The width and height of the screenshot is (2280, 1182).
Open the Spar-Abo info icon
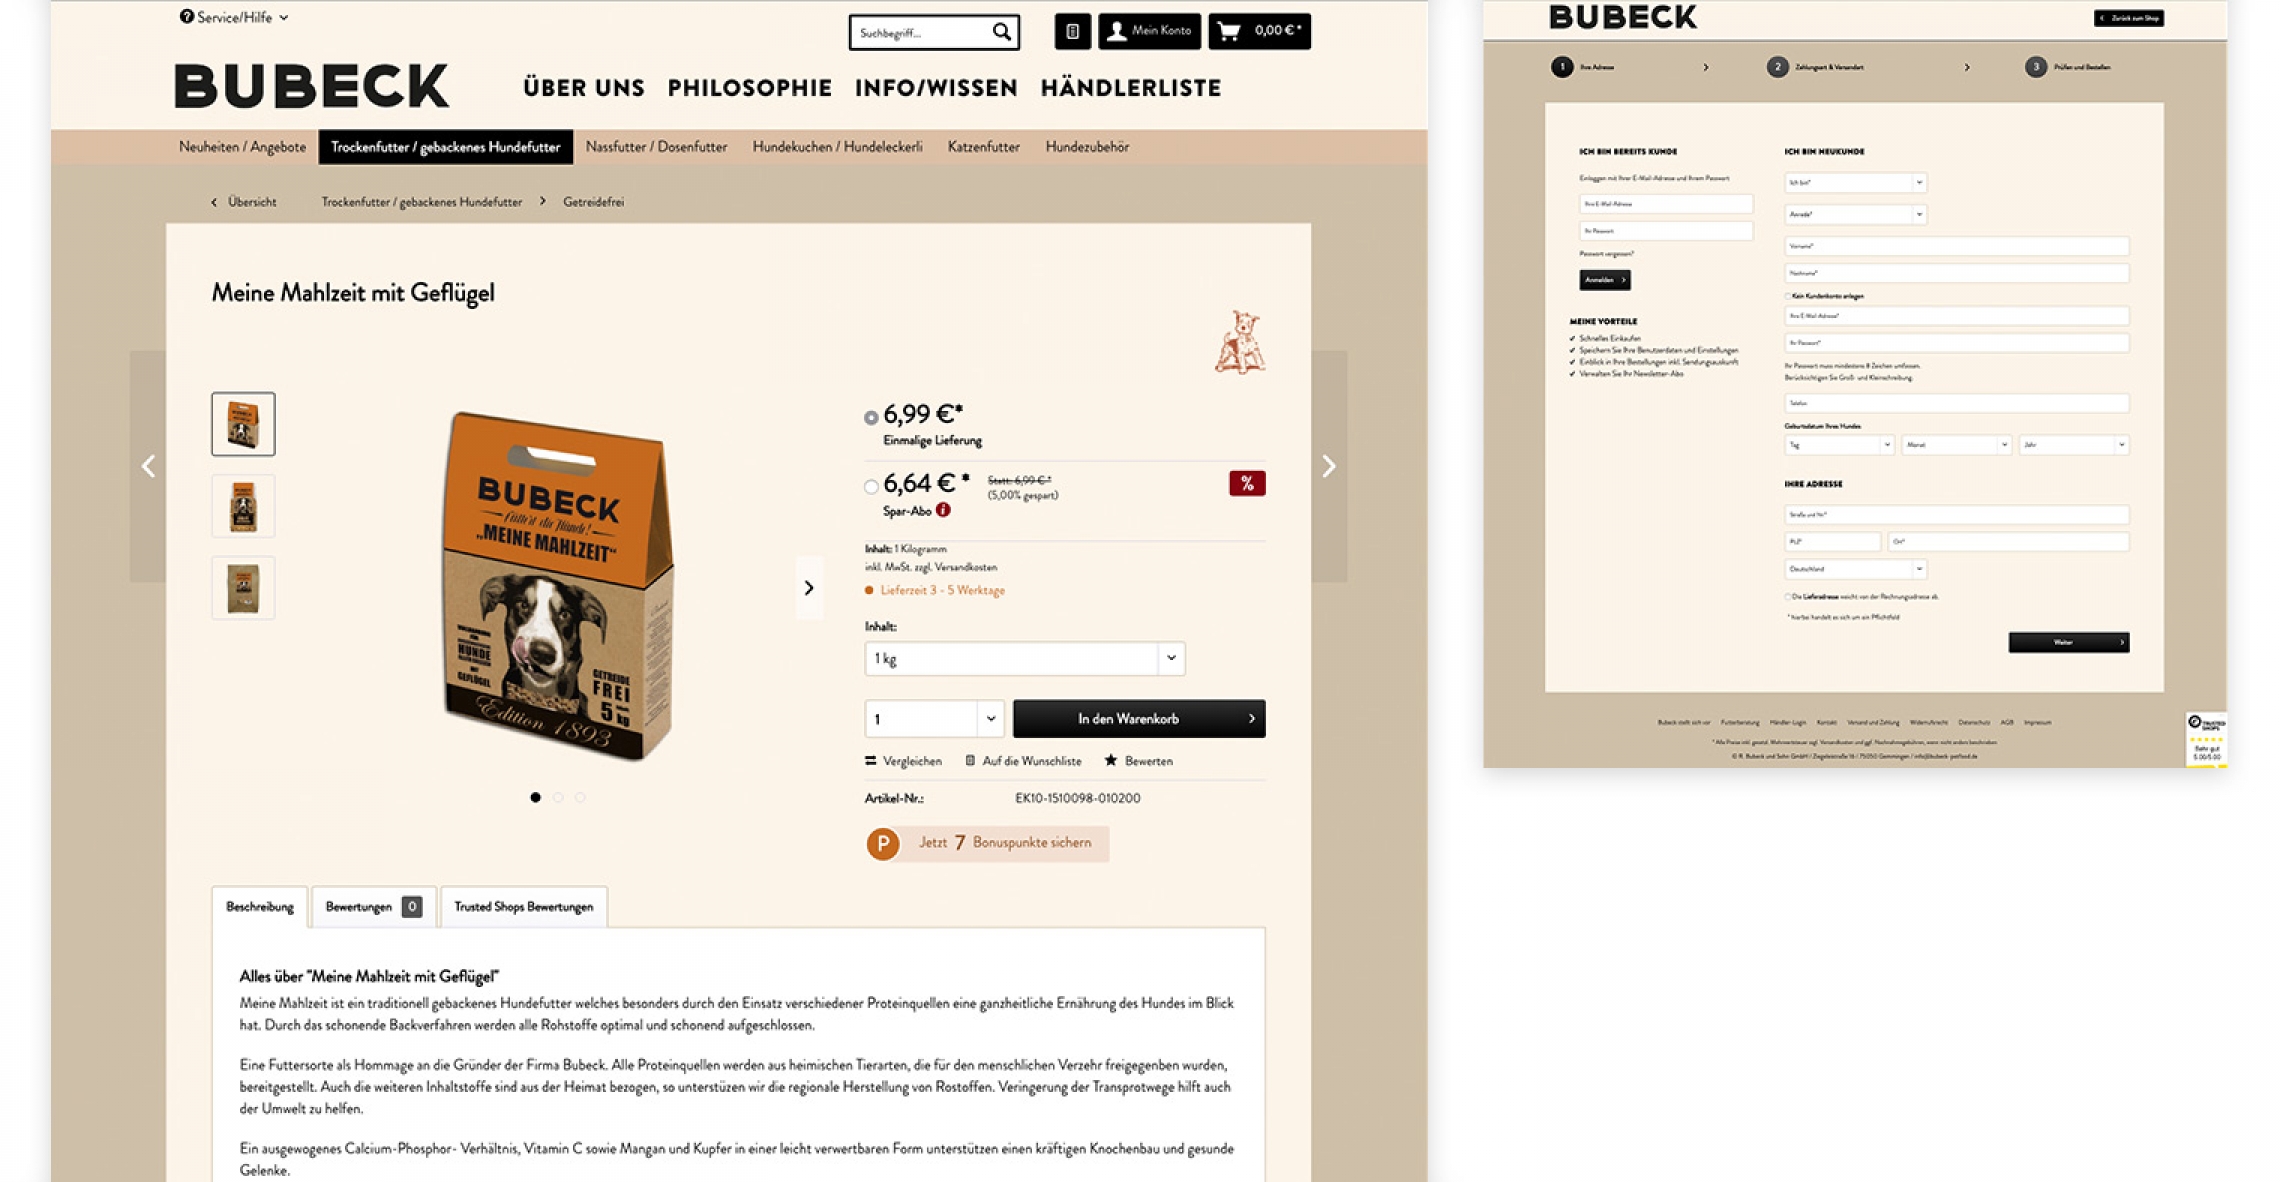[x=943, y=510]
